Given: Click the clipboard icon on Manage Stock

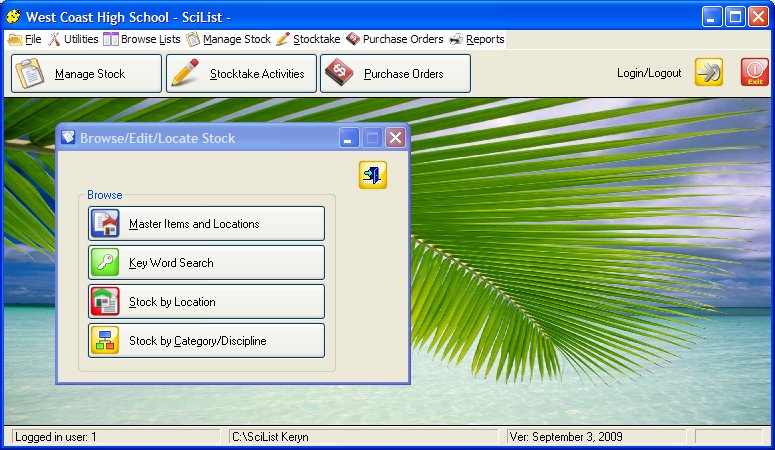Looking at the screenshot, I should [x=31, y=73].
